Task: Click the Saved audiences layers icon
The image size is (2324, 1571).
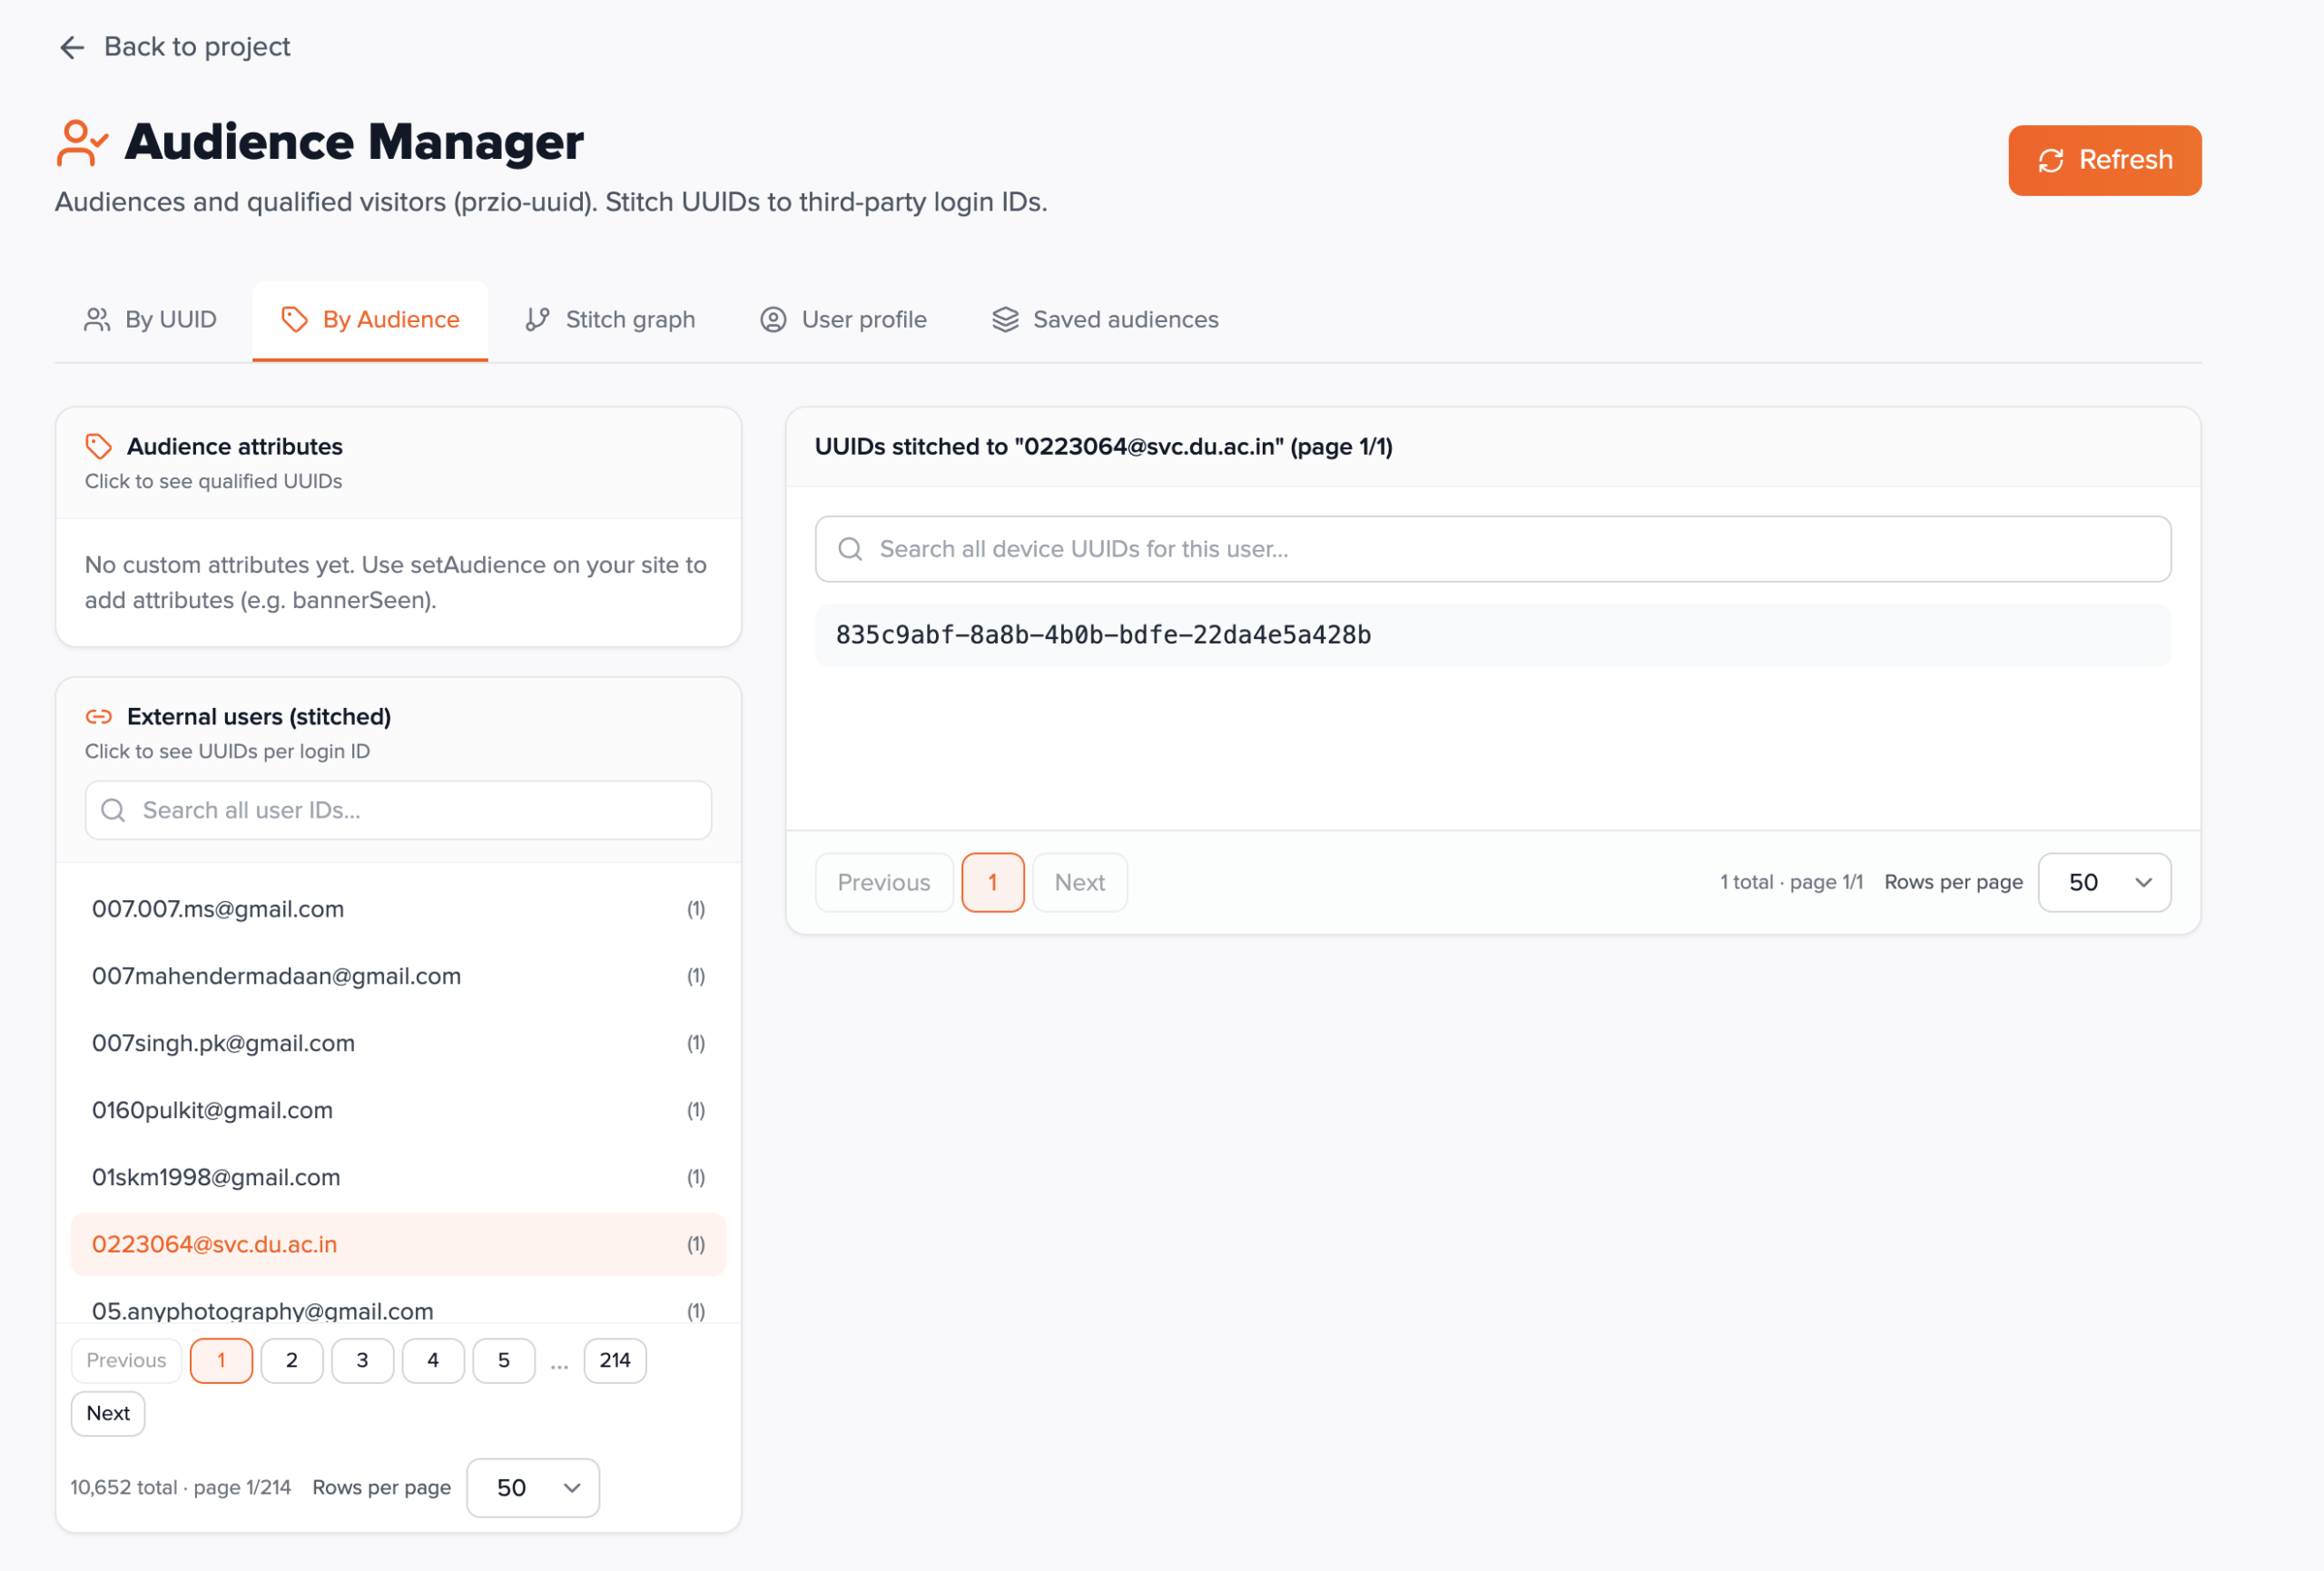Action: 1005,319
